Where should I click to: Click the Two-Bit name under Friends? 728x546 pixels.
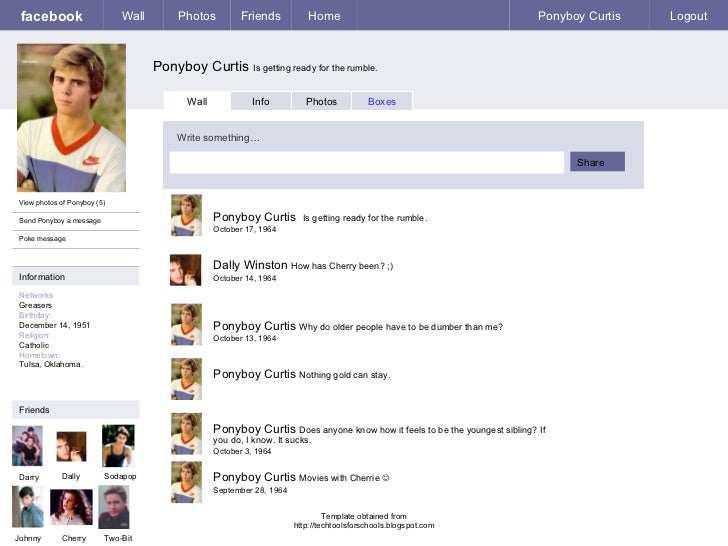click(118, 538)
